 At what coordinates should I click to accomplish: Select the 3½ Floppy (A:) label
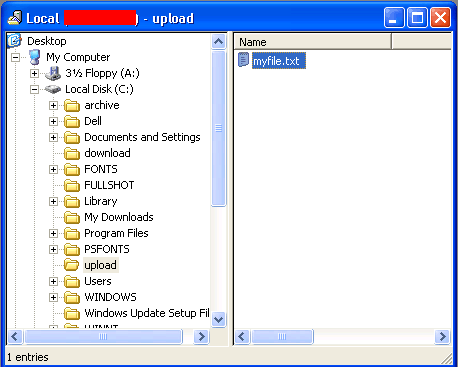click(x=102, y=73)
